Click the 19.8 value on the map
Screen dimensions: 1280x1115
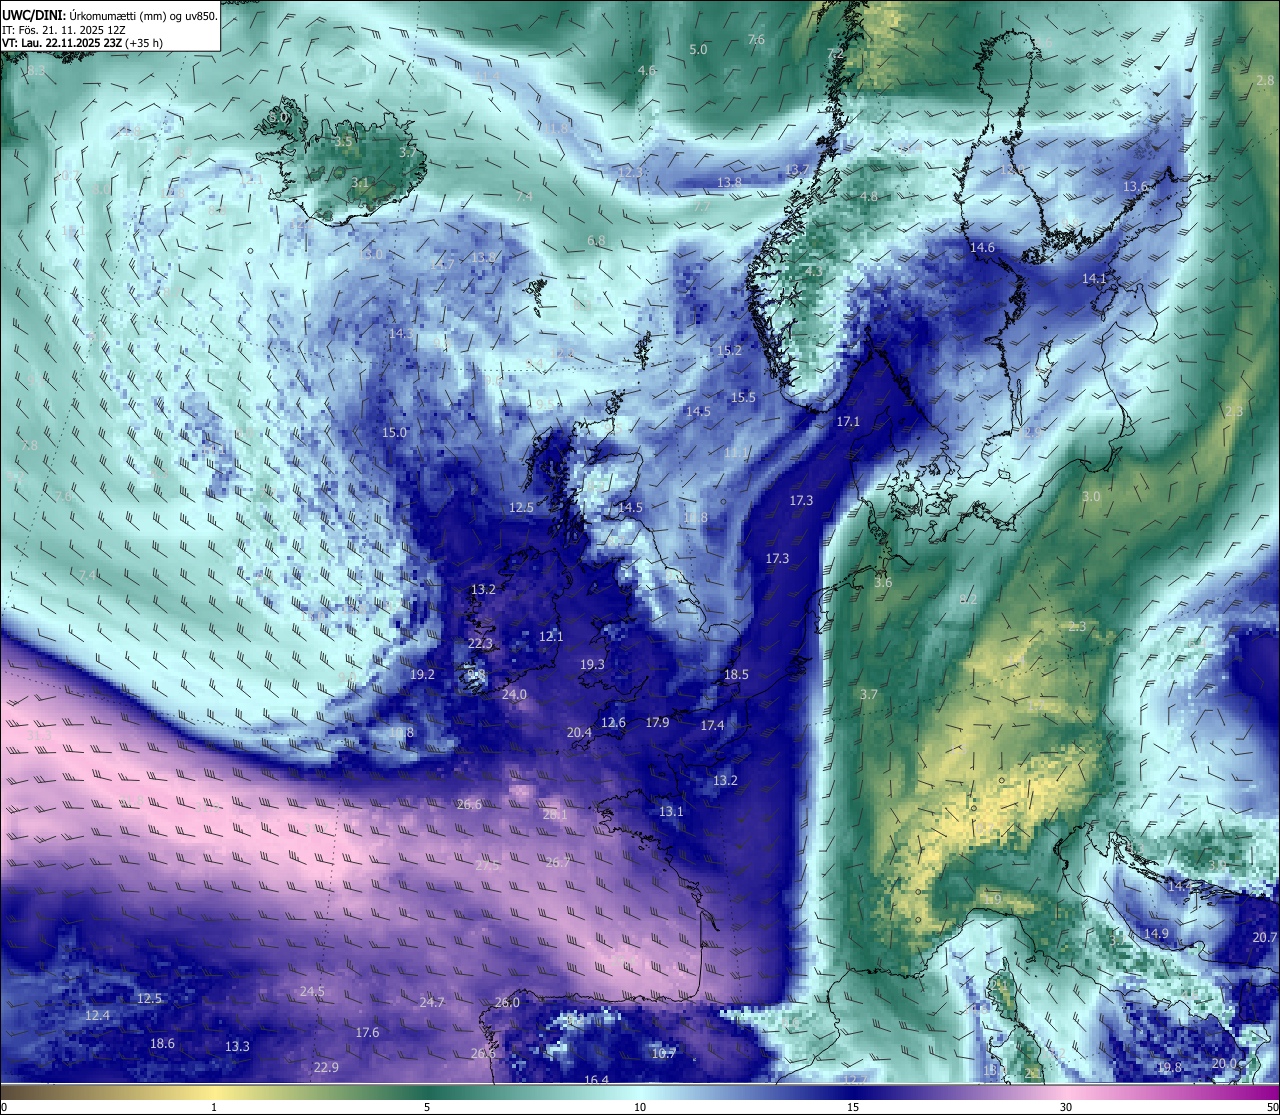(1170, 1067)
